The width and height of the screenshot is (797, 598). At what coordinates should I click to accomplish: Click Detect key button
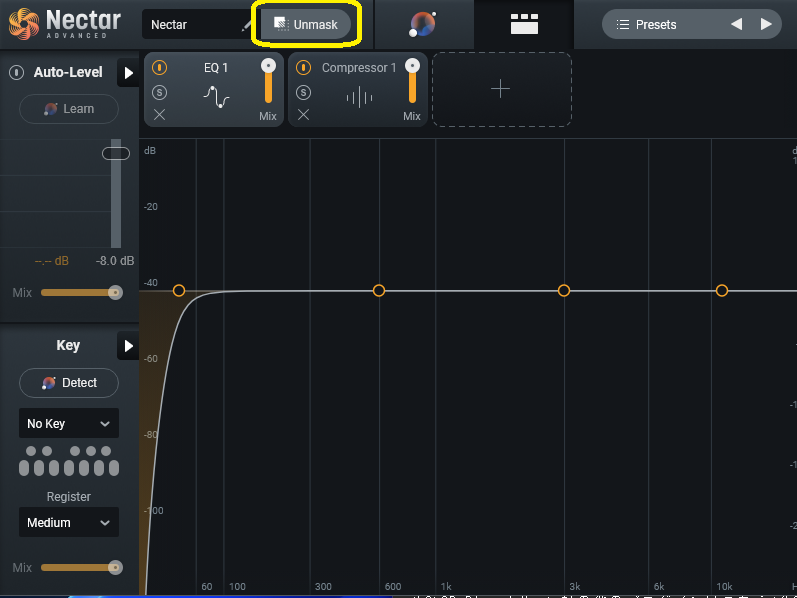(69, 382)
